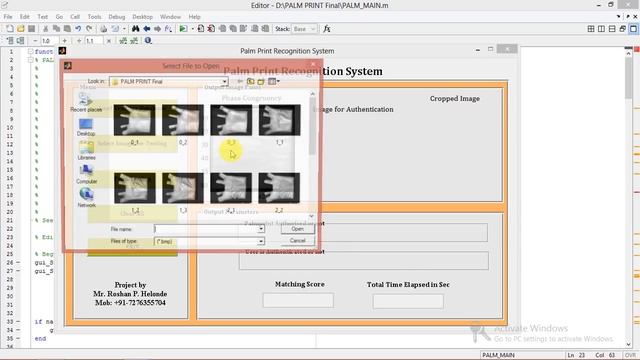640x360 pixels.
Task: Go to Computer location in file dialog
Action: (86, 174)
